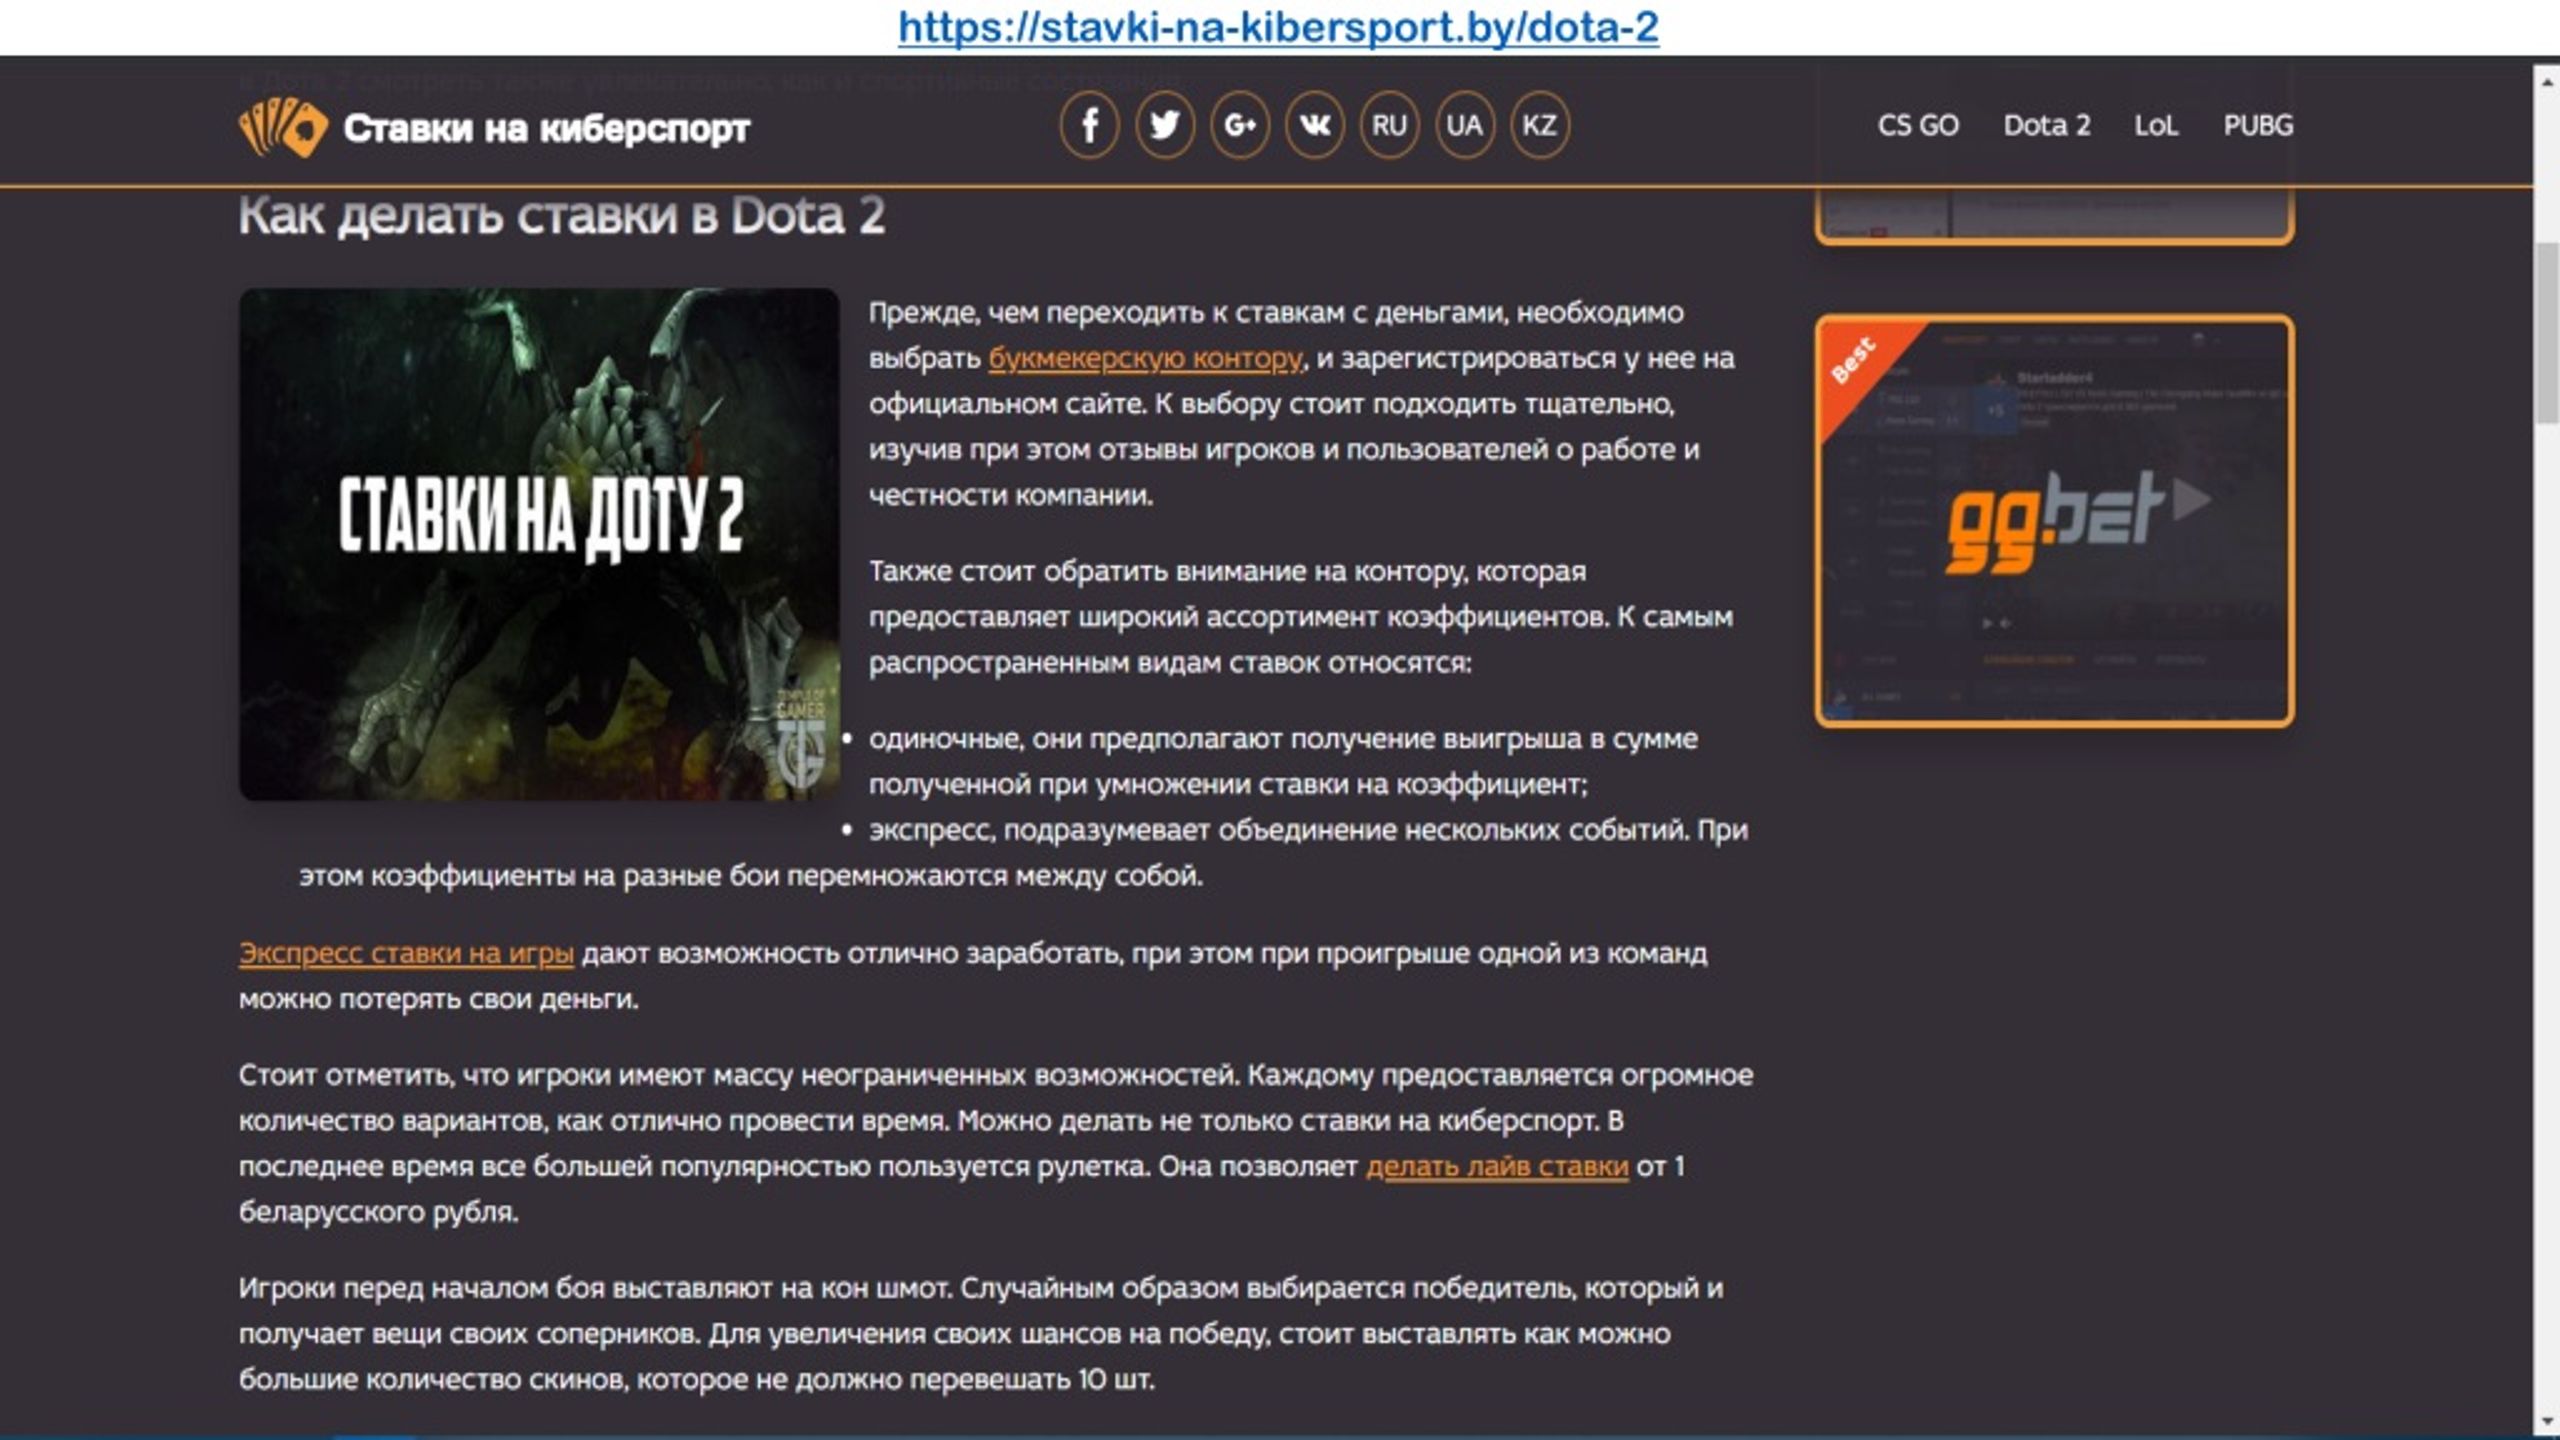Switch to the UA regional site
This screenshot has width=2560, height=1440.
click(1464, 125)
